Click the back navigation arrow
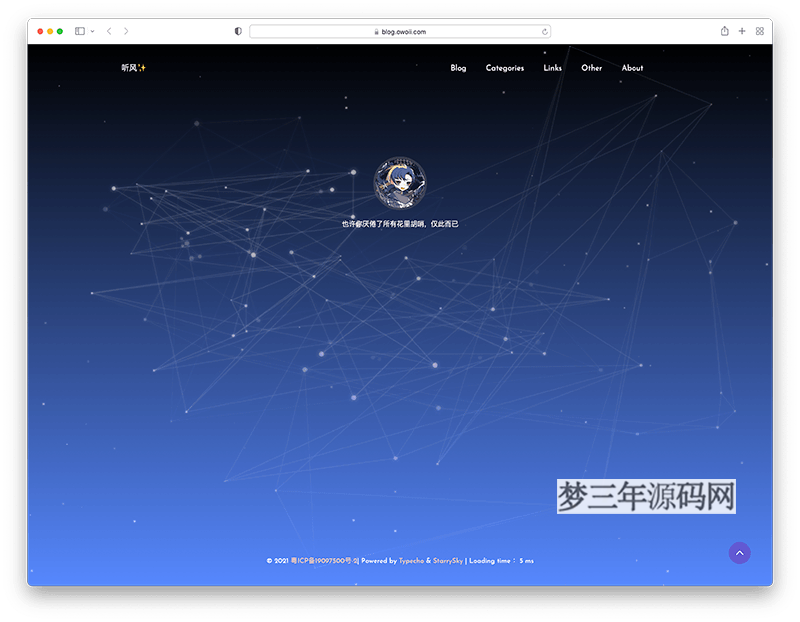Screen dimensions: 800x622 click(x=108, y=31)
